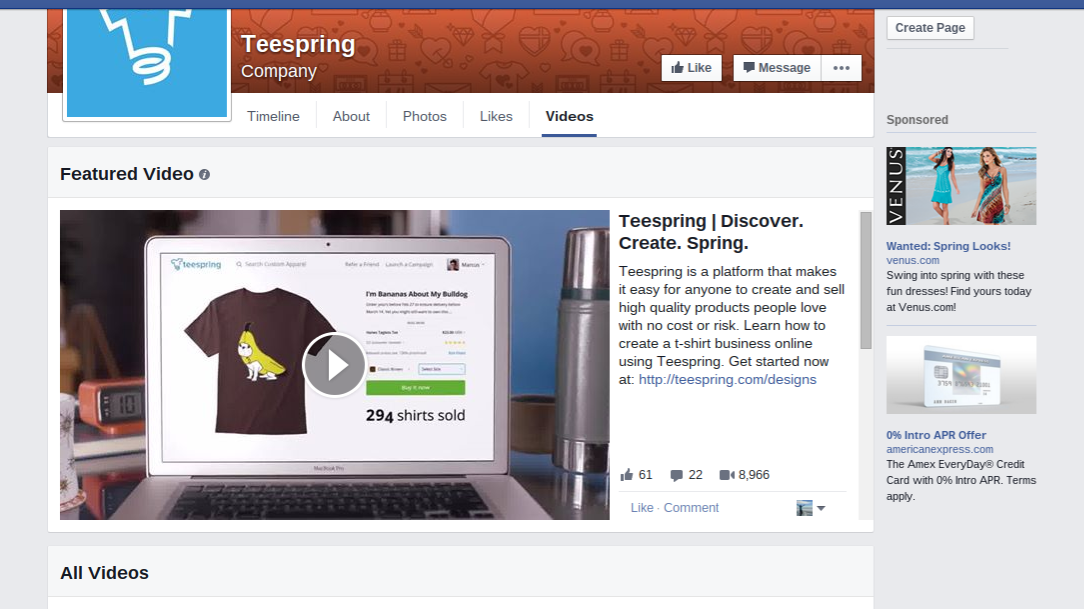Play the featured Teespring video
This screenshot has height=609, width=1084.
[x=334, y=364]
